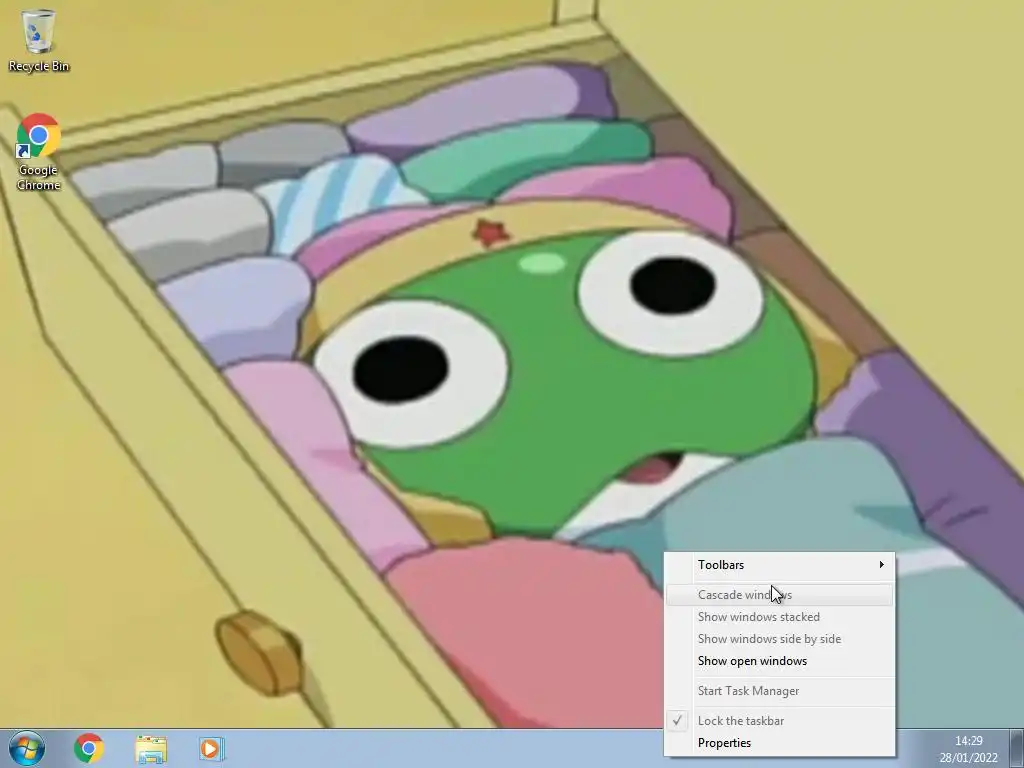Open the Windows Start orb
The width and height of the screenshot is (1024, 768).
[27, 748]
